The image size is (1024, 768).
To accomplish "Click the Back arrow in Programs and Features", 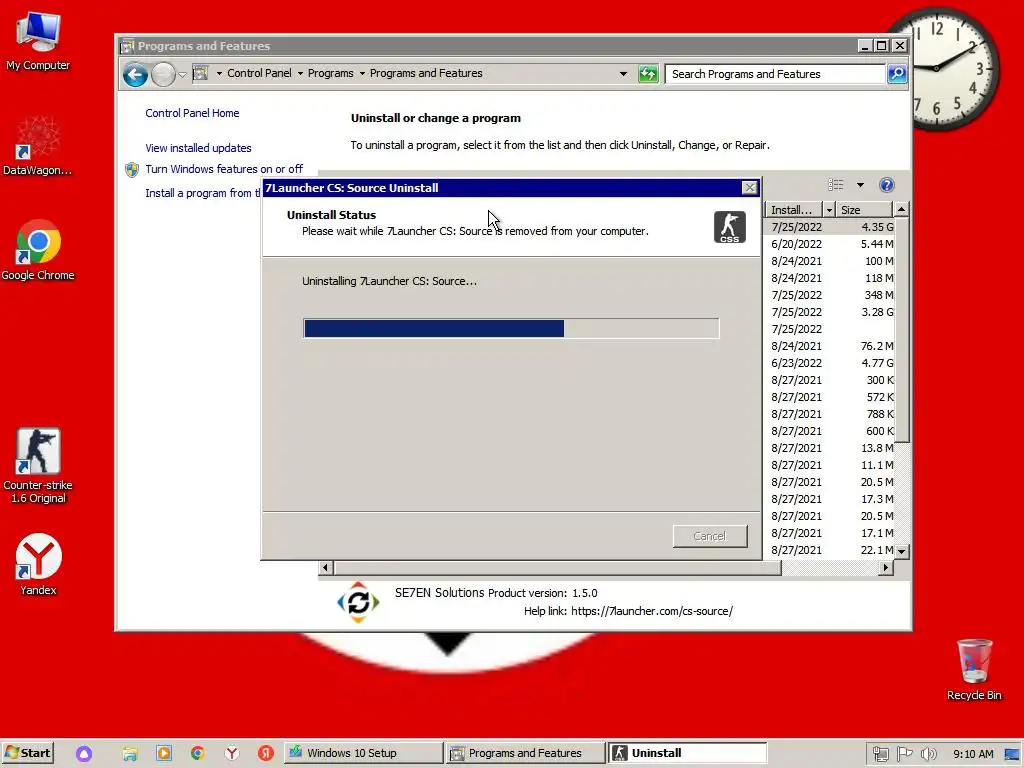I will [x=135, y=74].
